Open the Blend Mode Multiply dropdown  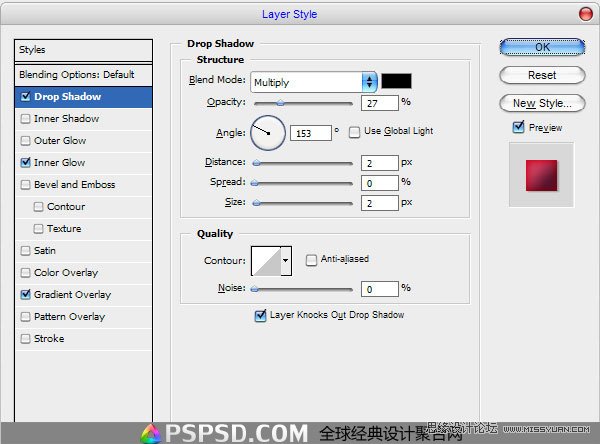click(314, 82)
